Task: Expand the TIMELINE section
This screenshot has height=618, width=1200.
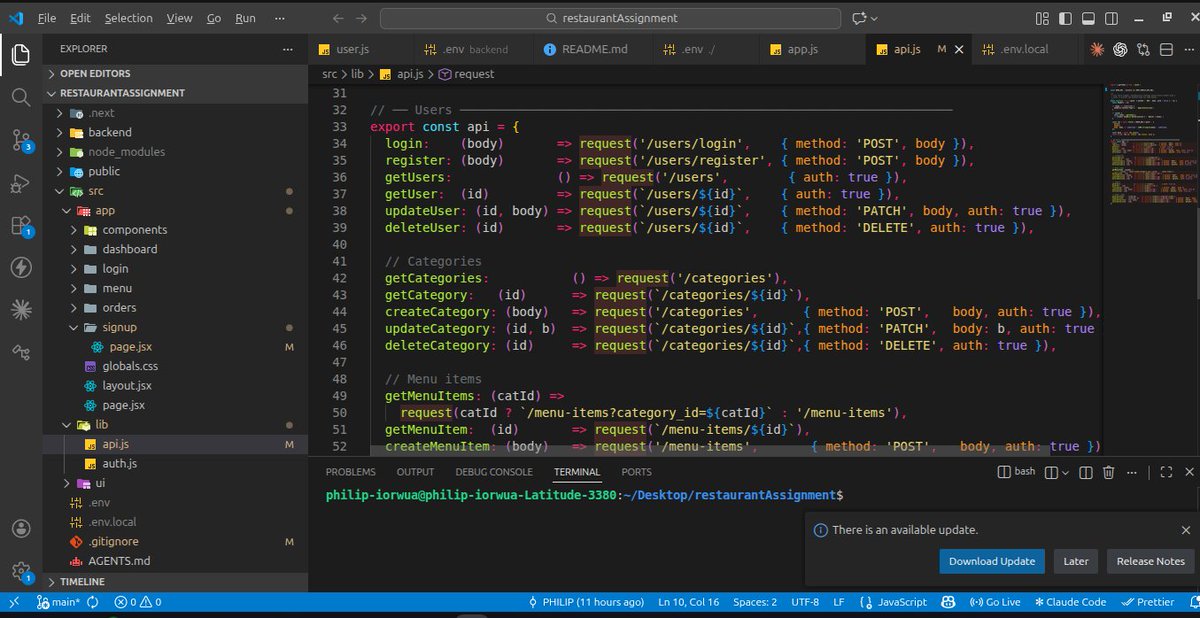Action: click(x=176, y=581)
